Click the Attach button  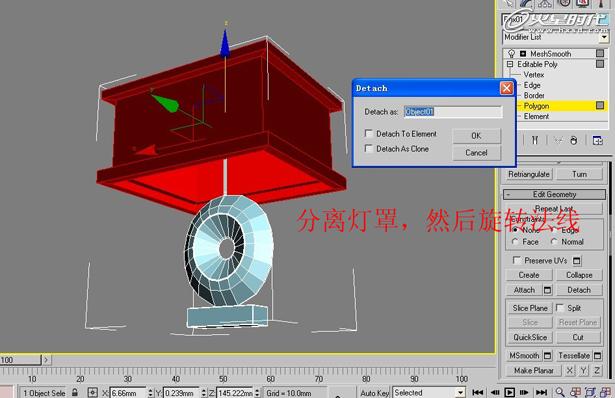pos(524,290)
